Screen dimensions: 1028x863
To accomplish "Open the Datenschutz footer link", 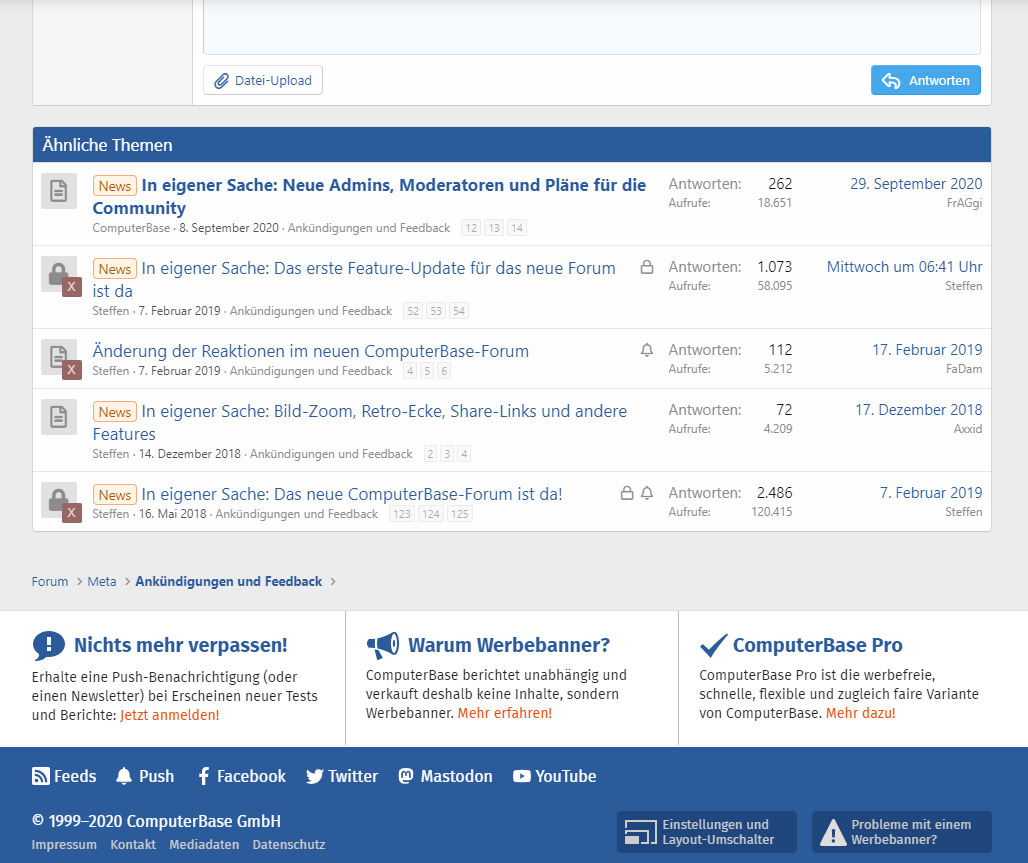I will 289,845.
